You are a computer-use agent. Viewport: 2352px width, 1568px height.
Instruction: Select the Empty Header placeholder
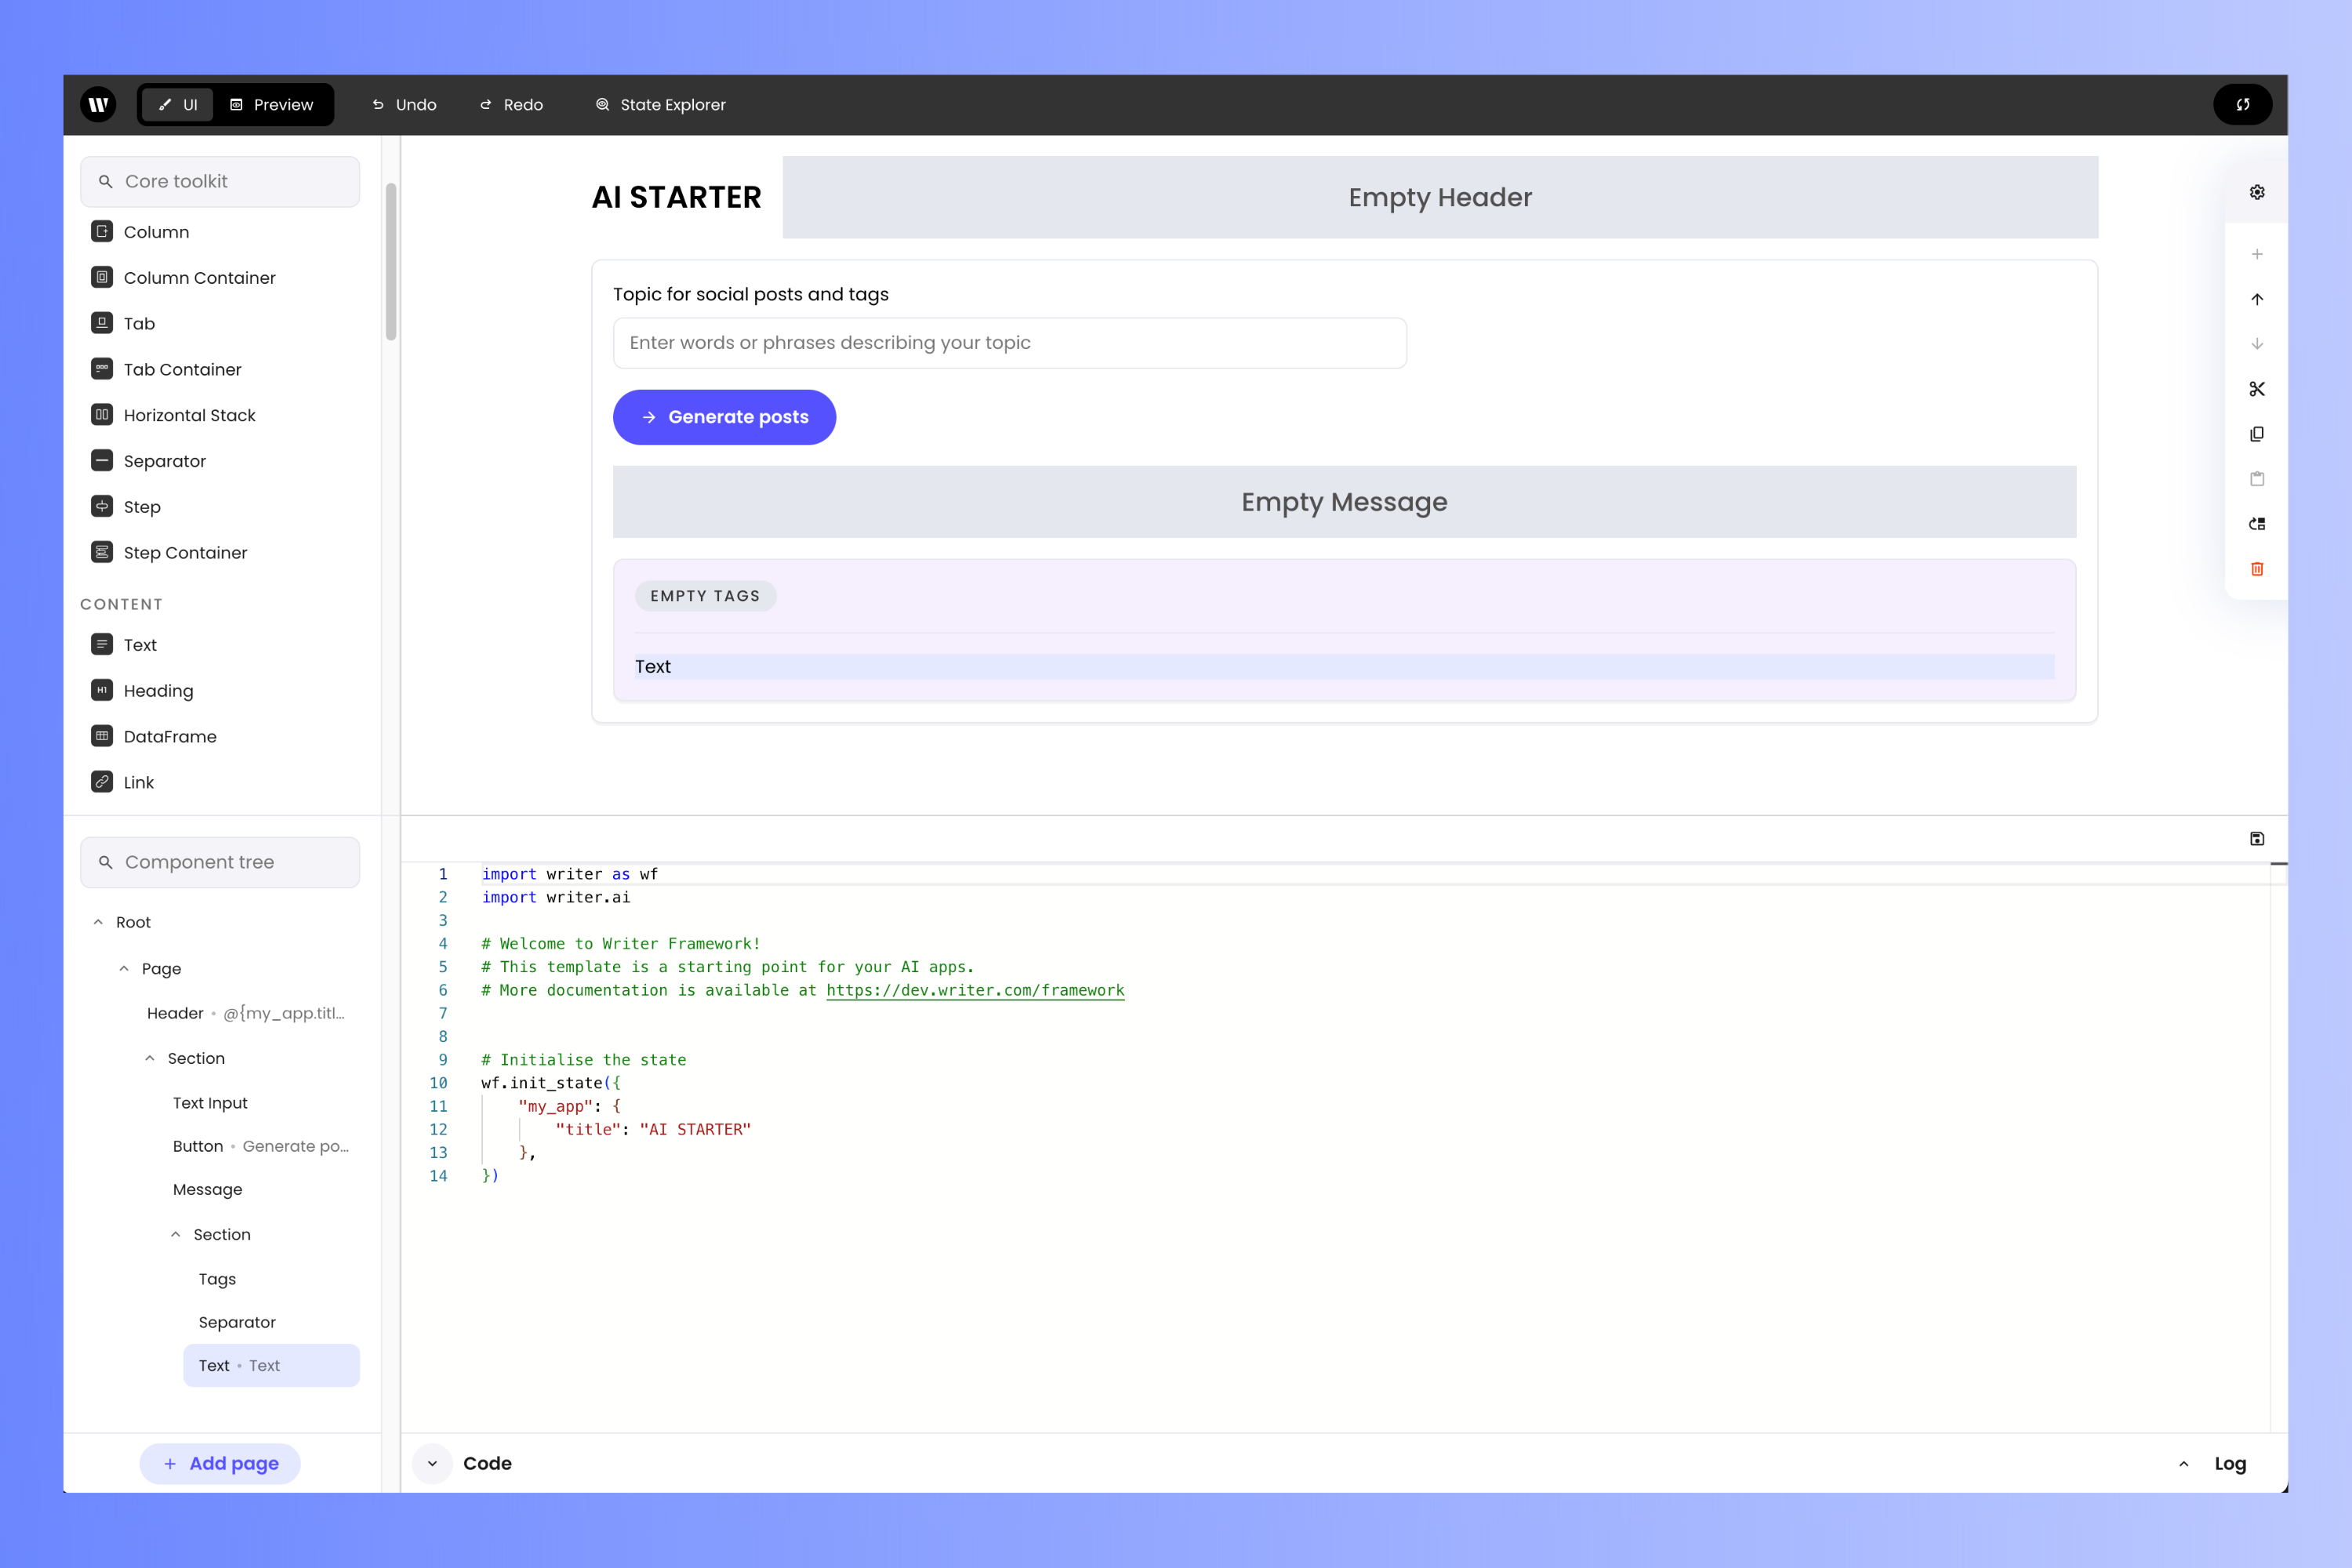click(x=1440, y=197)
